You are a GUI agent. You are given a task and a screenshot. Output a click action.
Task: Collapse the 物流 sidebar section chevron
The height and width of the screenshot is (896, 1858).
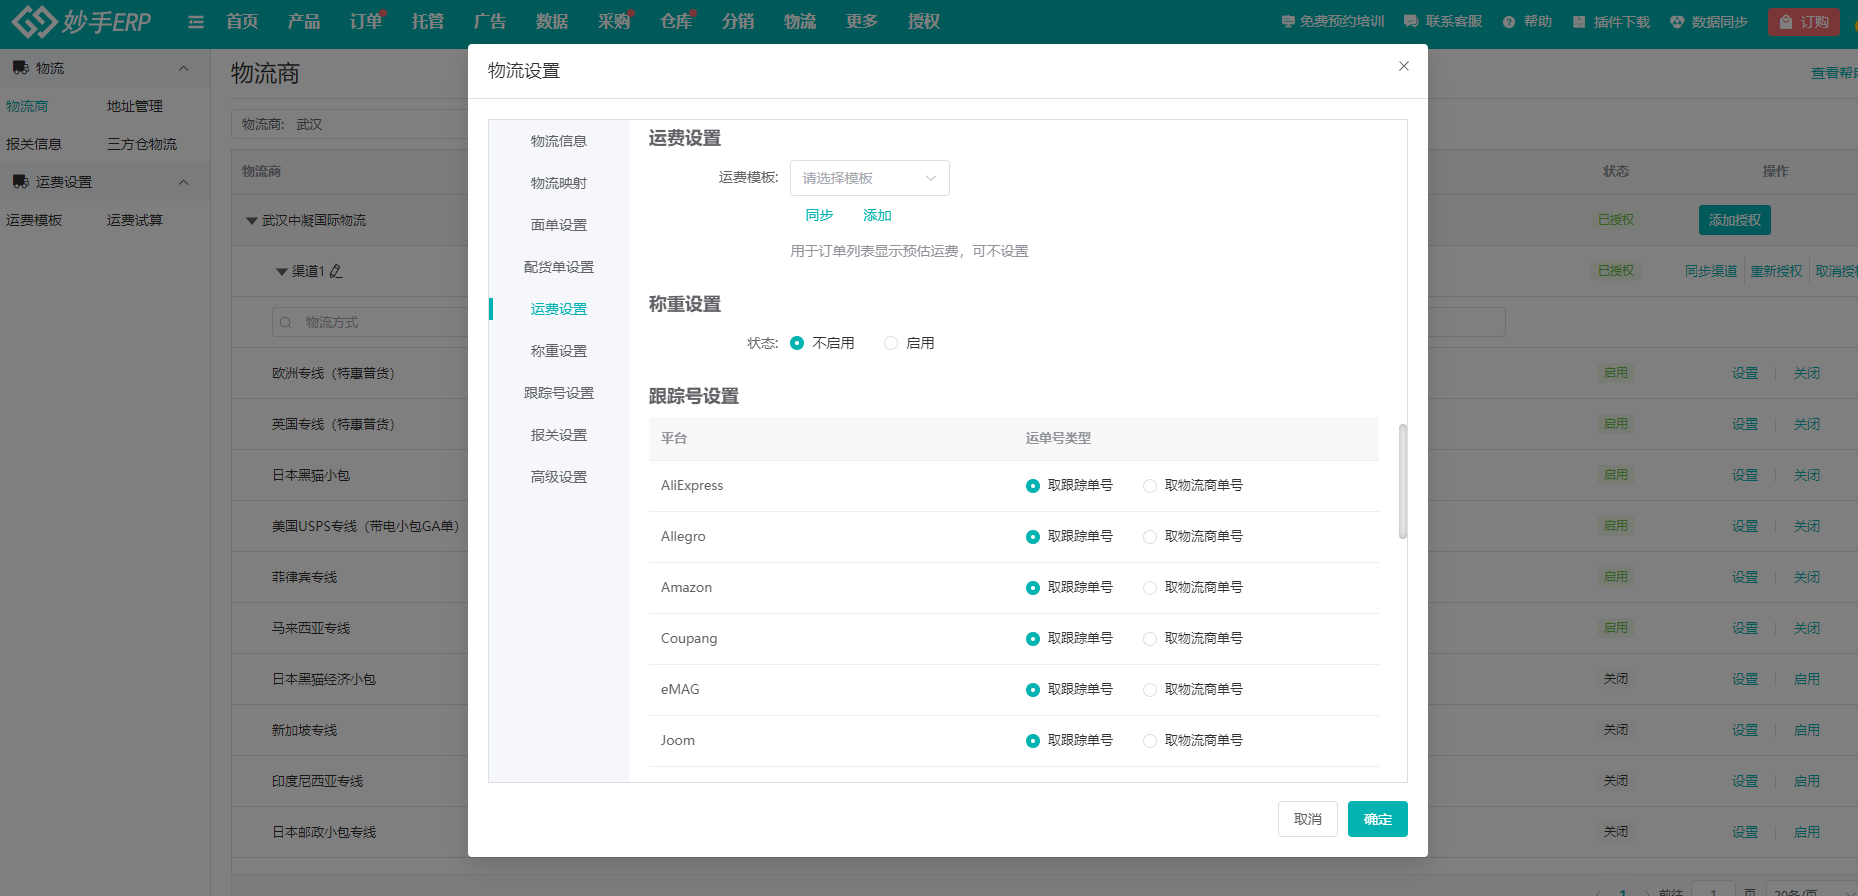tap(183, 68)
